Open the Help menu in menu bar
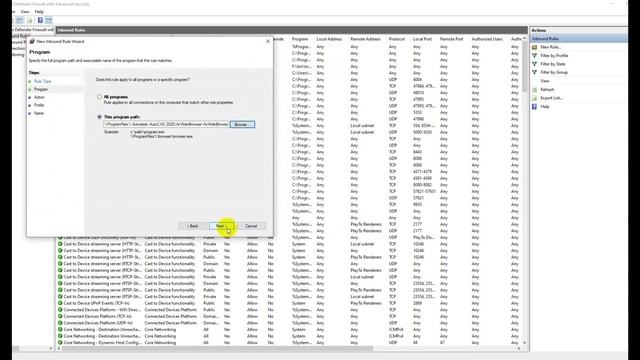Image resolution: width=640 pixels, height=360 pixels. coord(39,12)
